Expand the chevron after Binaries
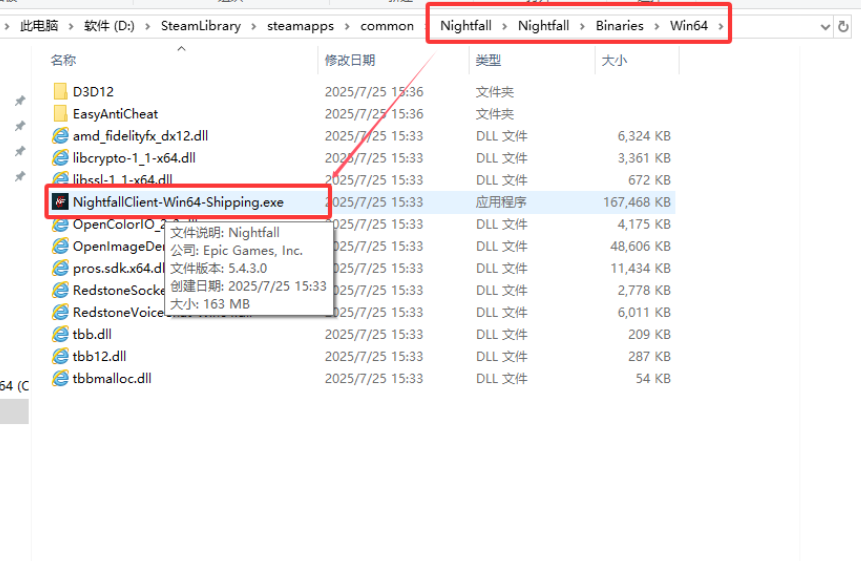 tap(657, 26)
